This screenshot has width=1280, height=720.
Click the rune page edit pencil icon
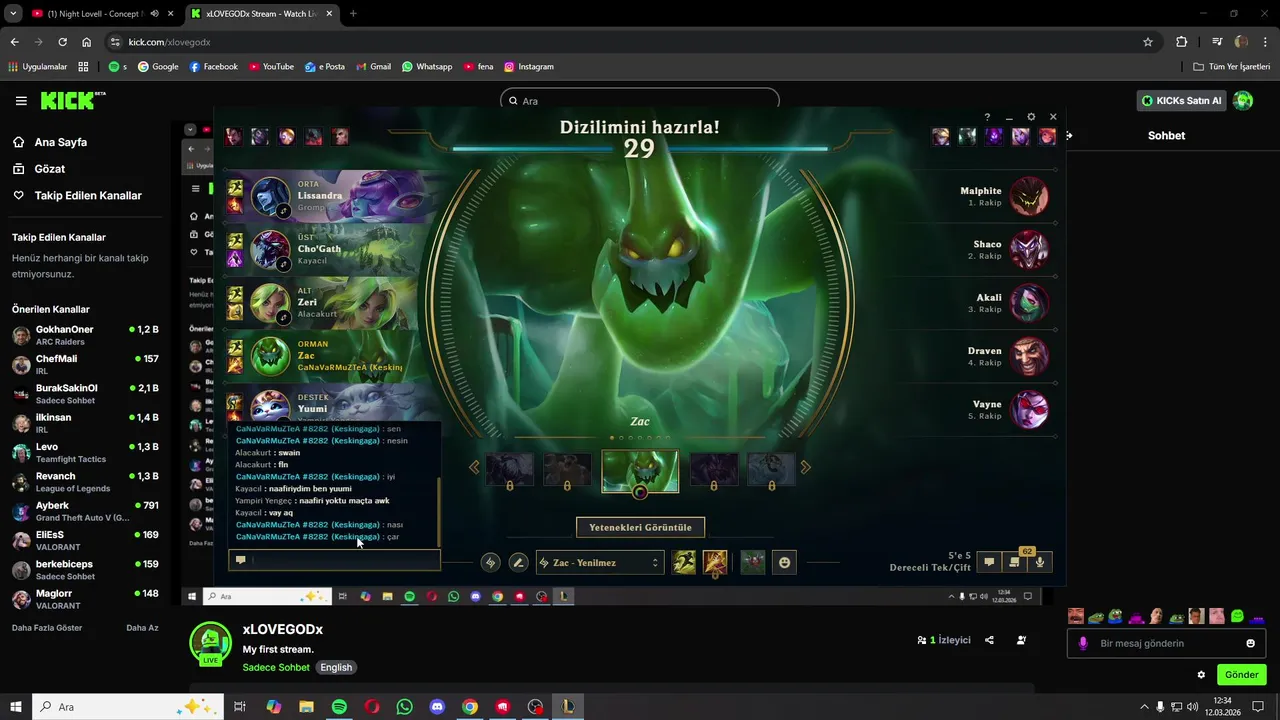tap(518, 563)
